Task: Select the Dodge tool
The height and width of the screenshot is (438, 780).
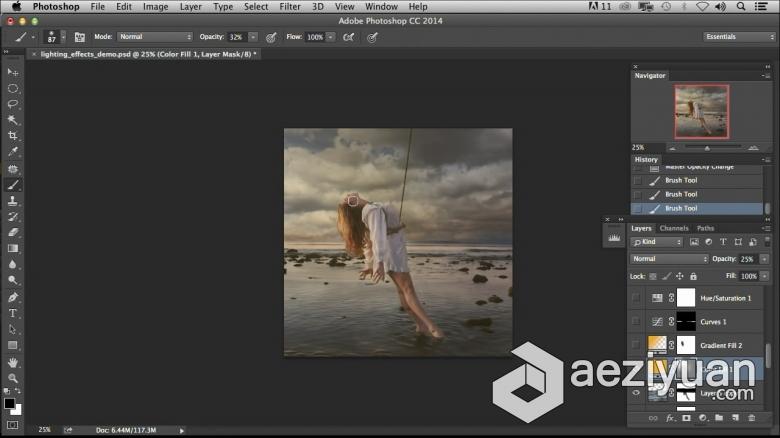Action: (13, 280)
